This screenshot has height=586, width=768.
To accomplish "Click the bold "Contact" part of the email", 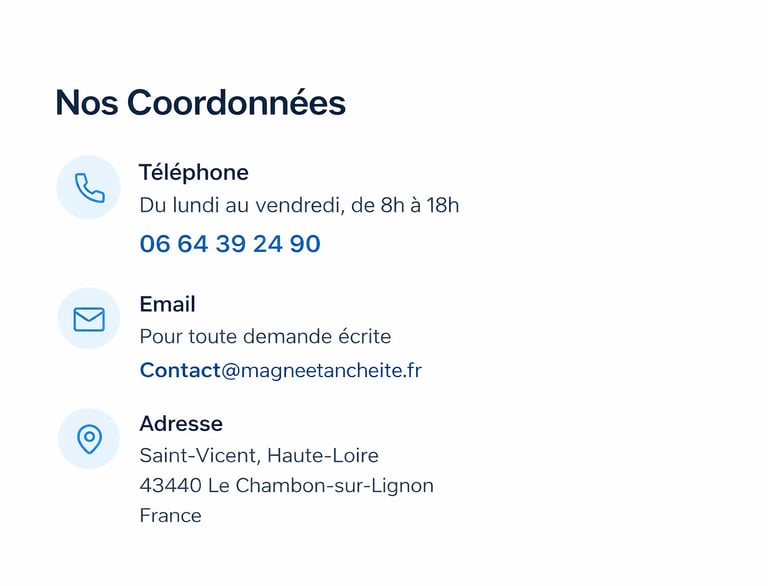I will (180, 370).
